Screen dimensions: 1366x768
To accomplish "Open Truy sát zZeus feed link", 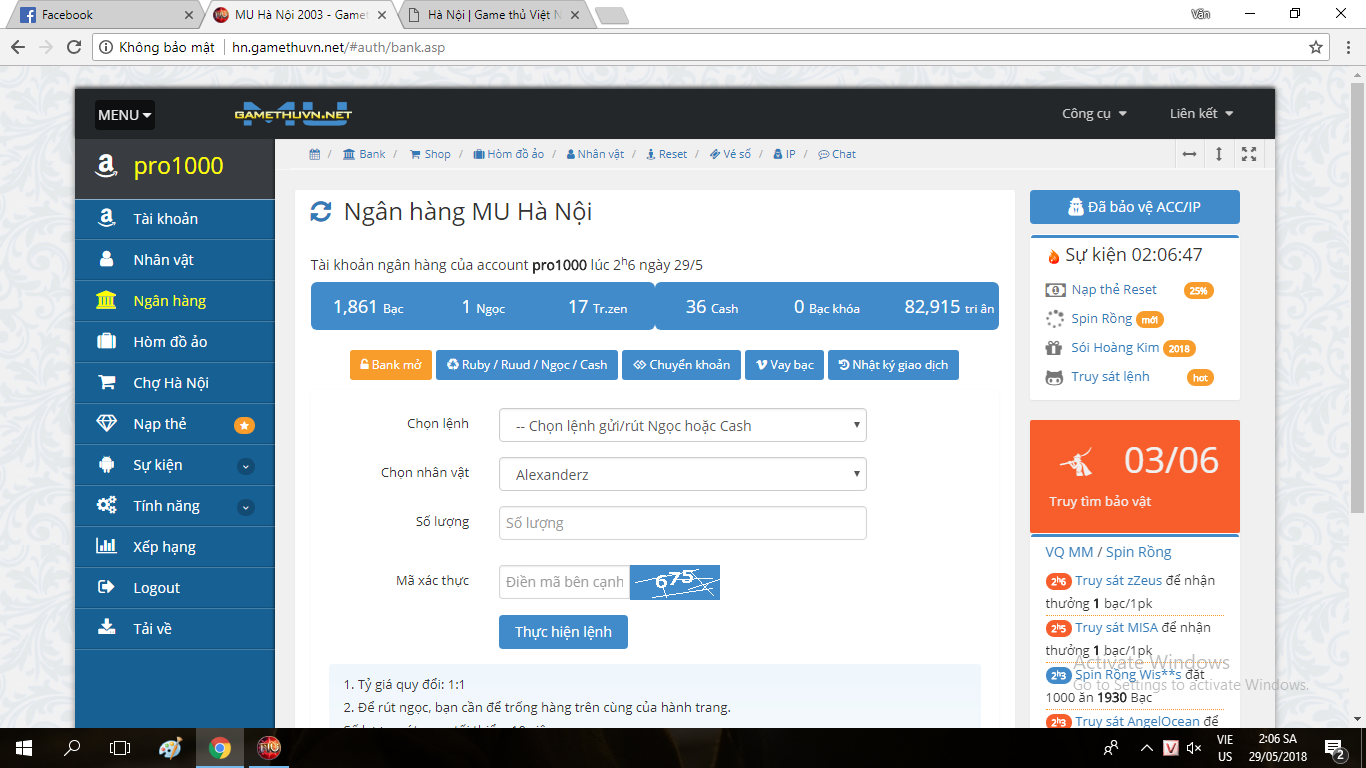I will click(1117, 581).
